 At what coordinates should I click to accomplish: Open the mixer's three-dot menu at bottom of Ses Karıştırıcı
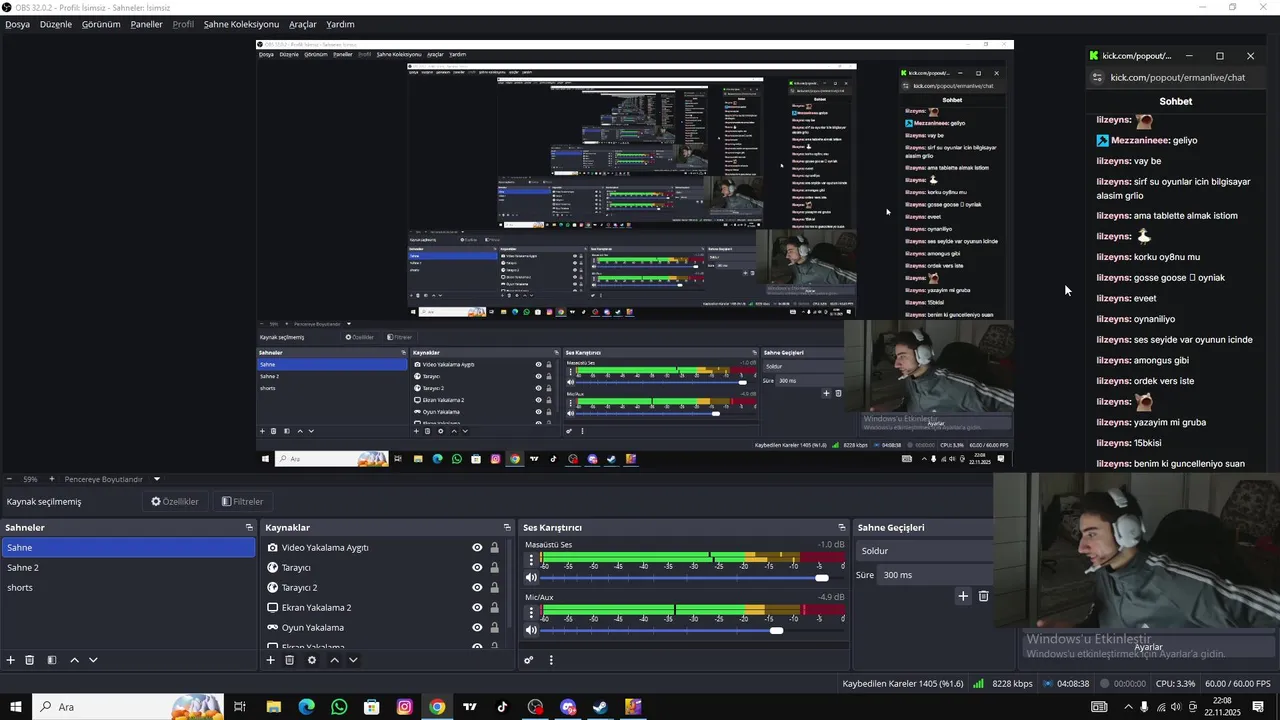551,660
